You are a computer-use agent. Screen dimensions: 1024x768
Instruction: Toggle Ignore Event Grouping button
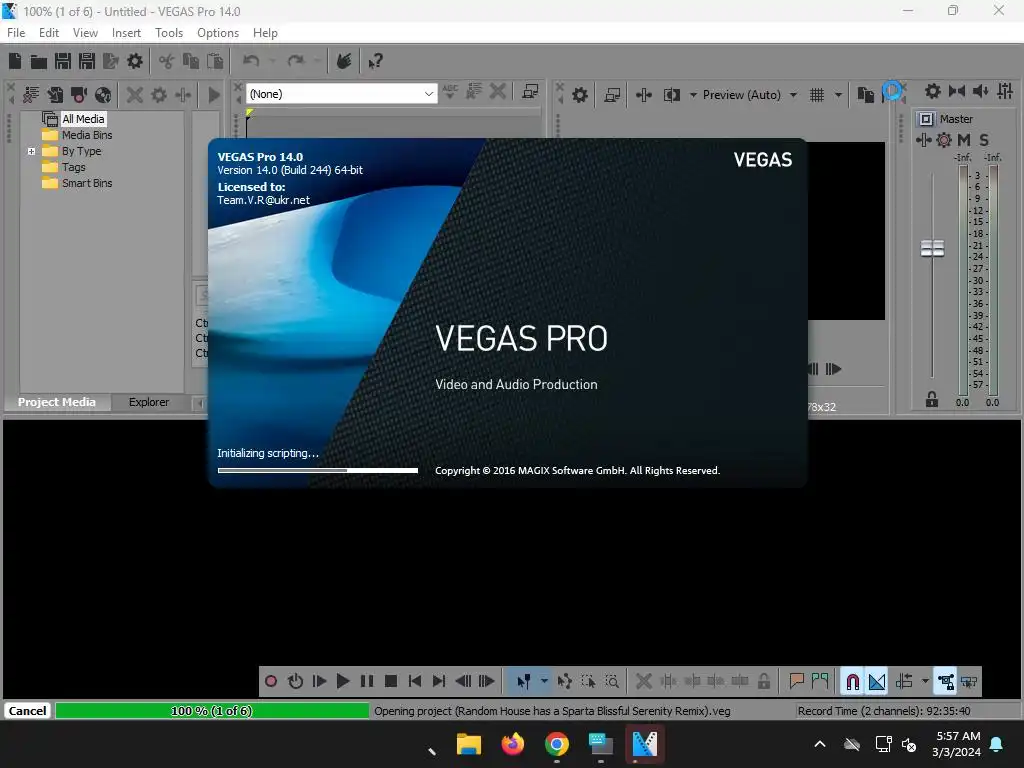point(969,681)
